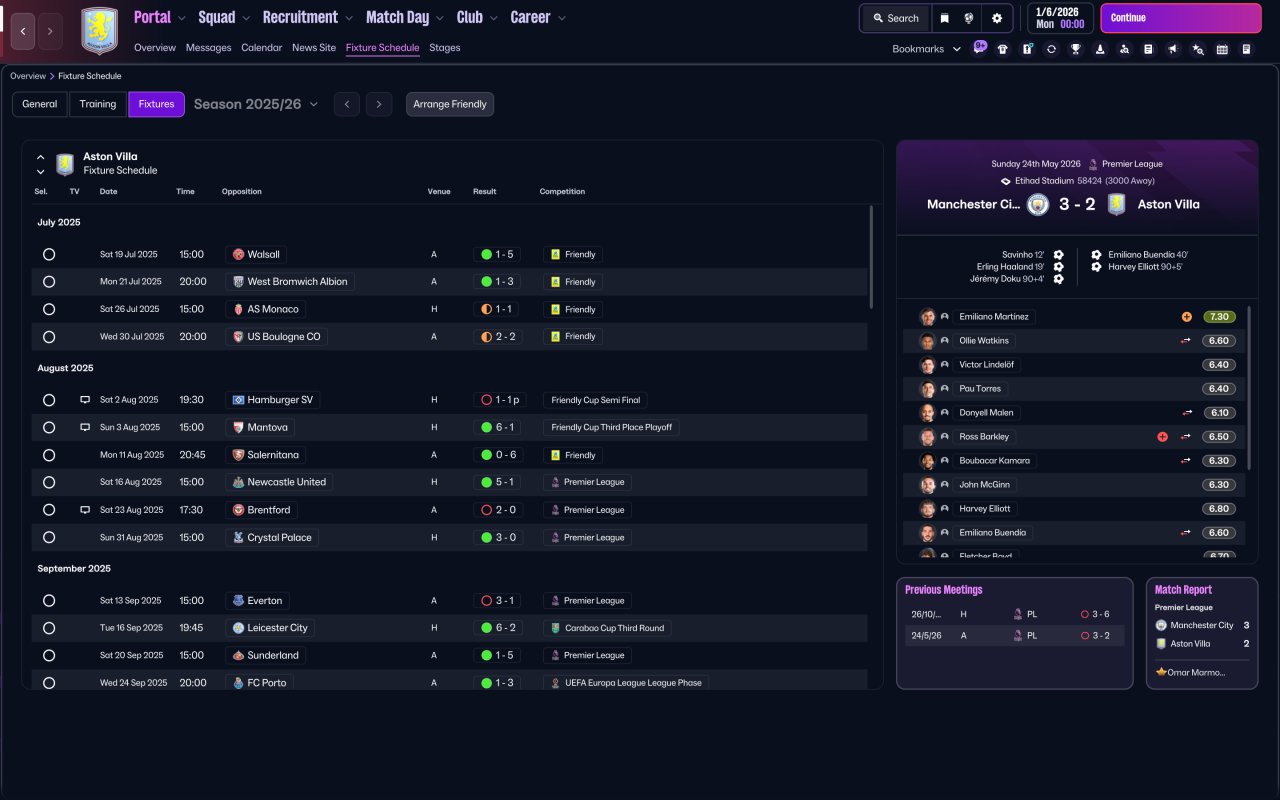Open the Bookmarks dropdown
This screenshot has height=800, width=1280.
[927, 49]
